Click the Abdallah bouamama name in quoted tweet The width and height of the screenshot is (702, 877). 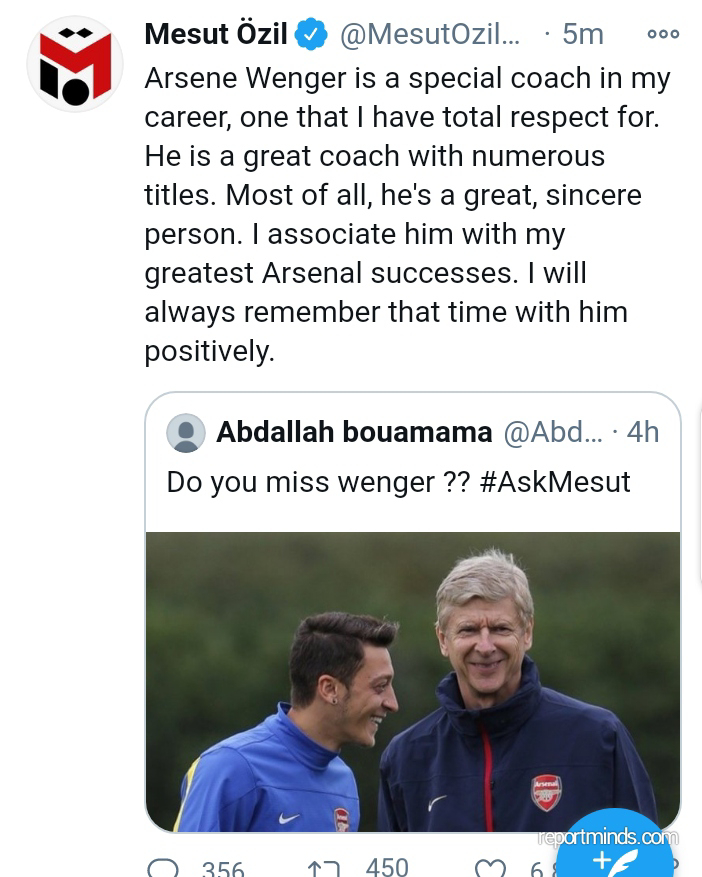coord(354,432)
